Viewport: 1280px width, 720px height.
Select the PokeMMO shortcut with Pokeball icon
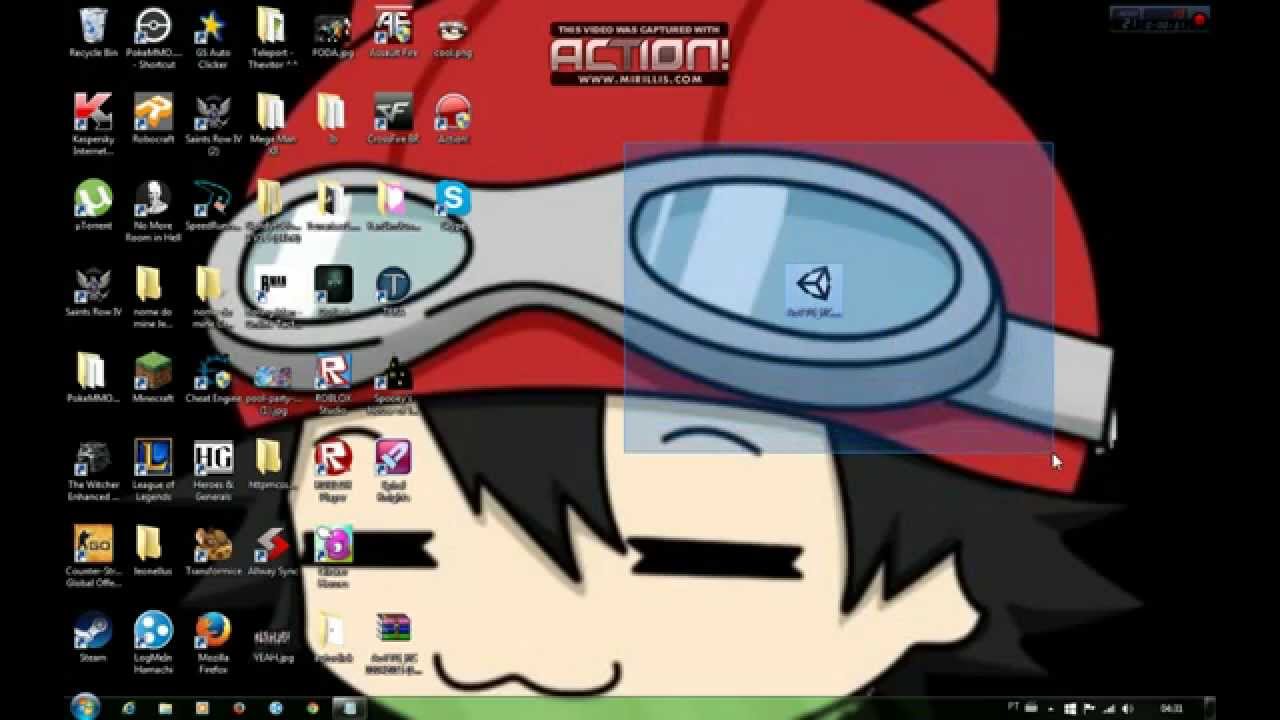tap(153, 38)
